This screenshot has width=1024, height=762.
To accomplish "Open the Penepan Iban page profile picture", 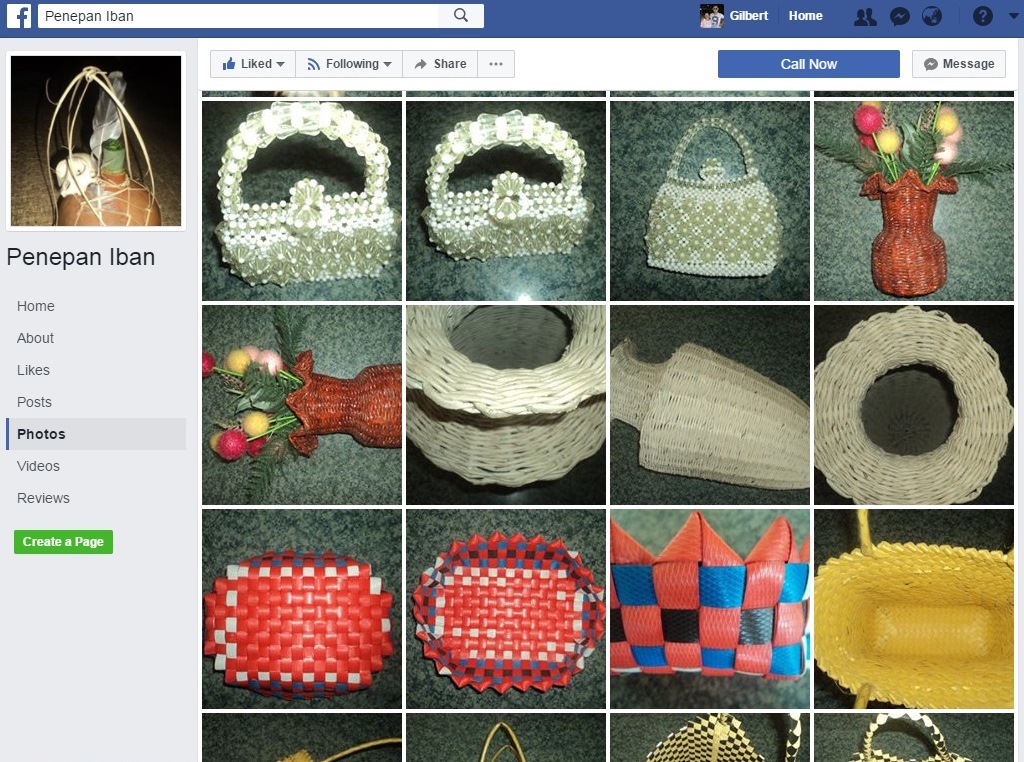I will tap(96, 141).
